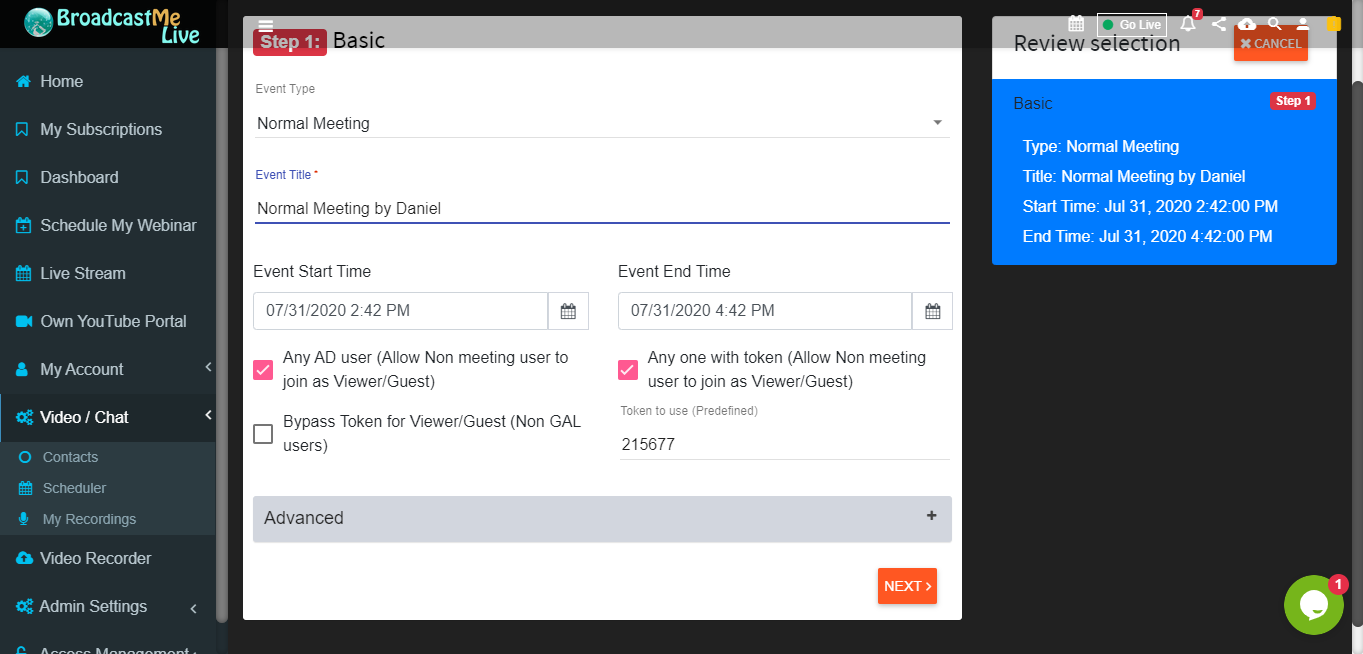Click the Go Live button
This screenshot has height=654, width=1363.
(1132, 25)
